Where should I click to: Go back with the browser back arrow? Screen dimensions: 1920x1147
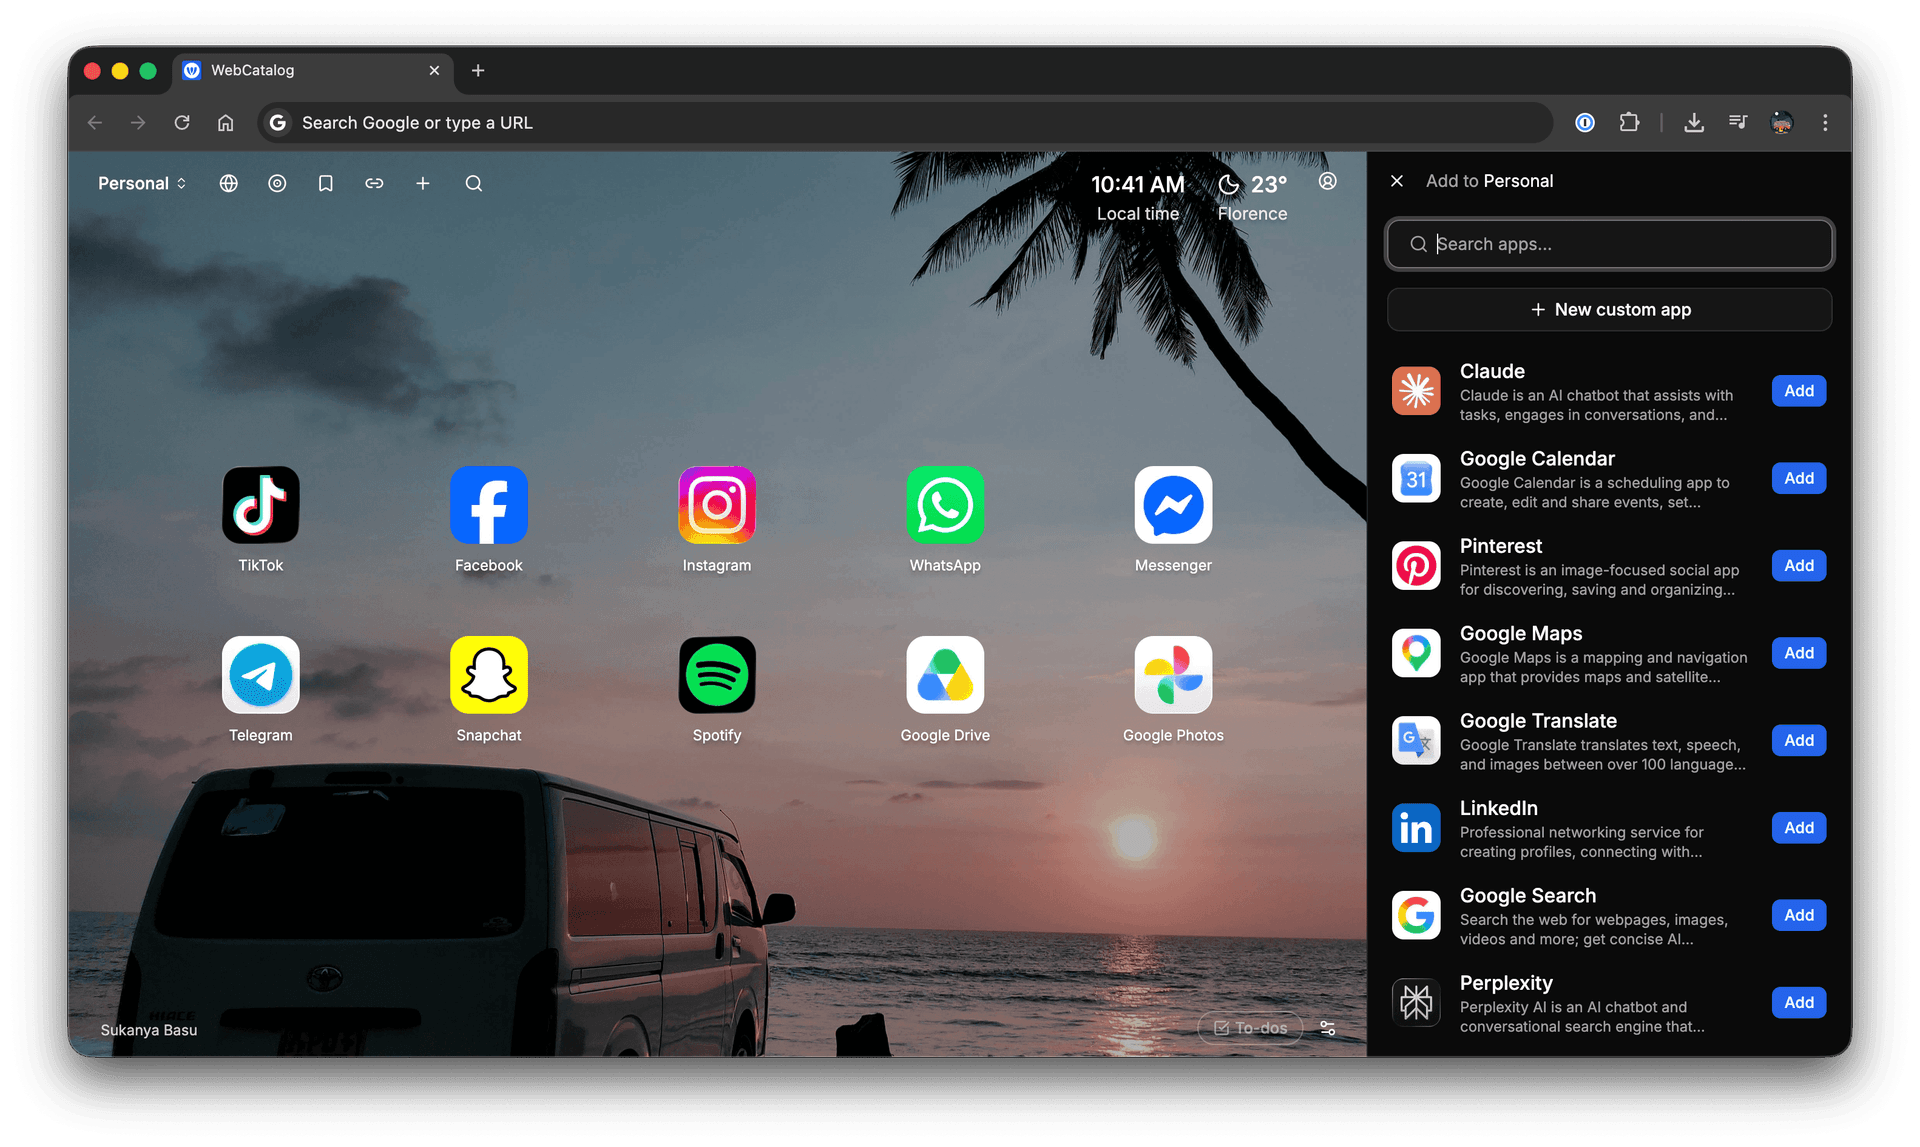95,122
